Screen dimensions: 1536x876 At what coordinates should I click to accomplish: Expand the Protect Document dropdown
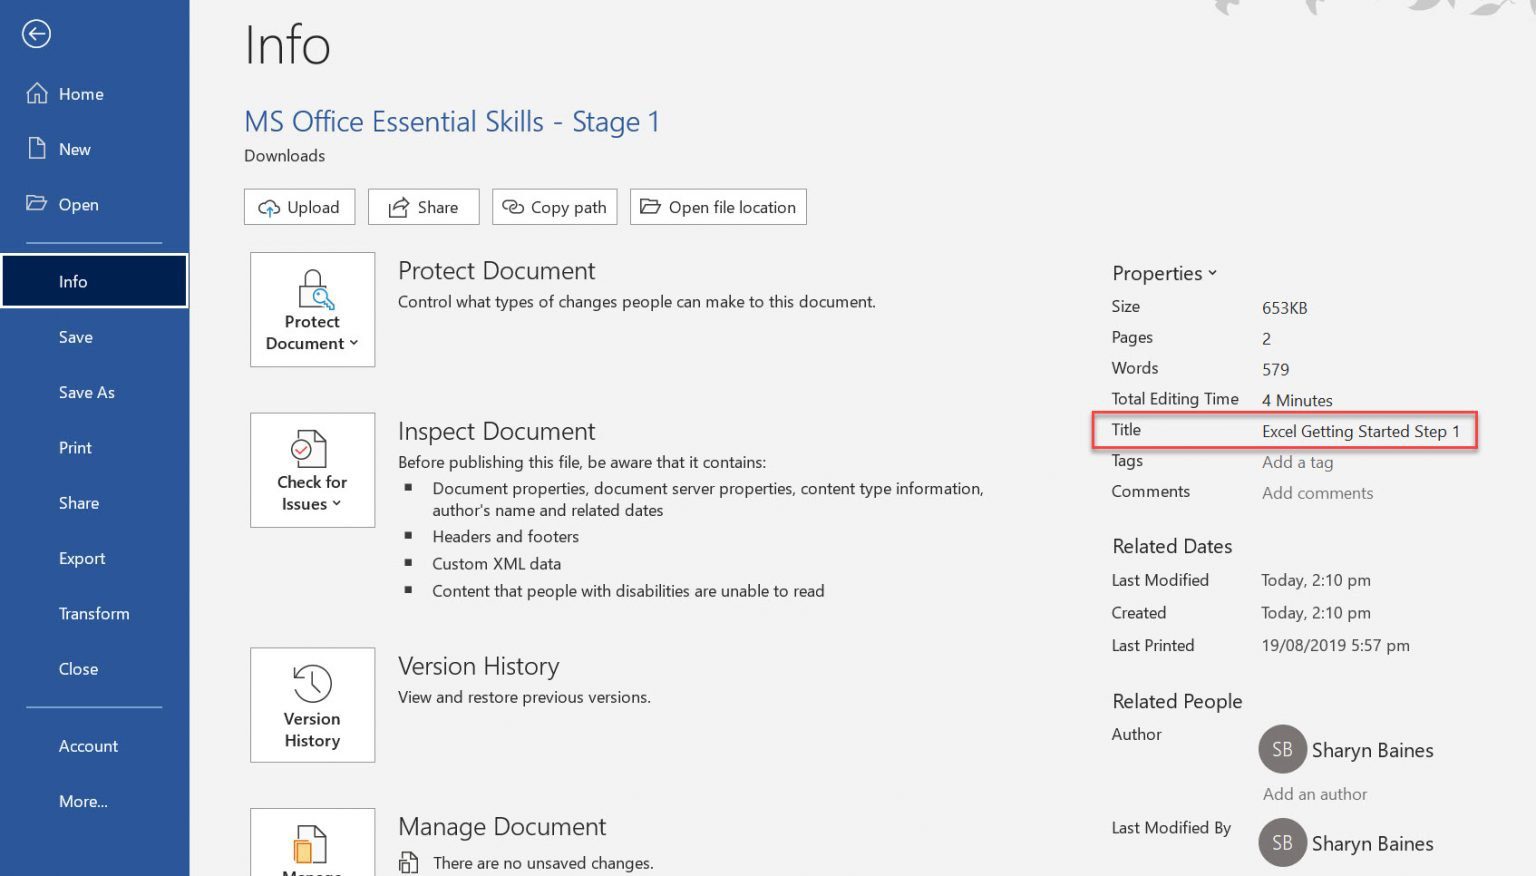(x=353, y=343)
